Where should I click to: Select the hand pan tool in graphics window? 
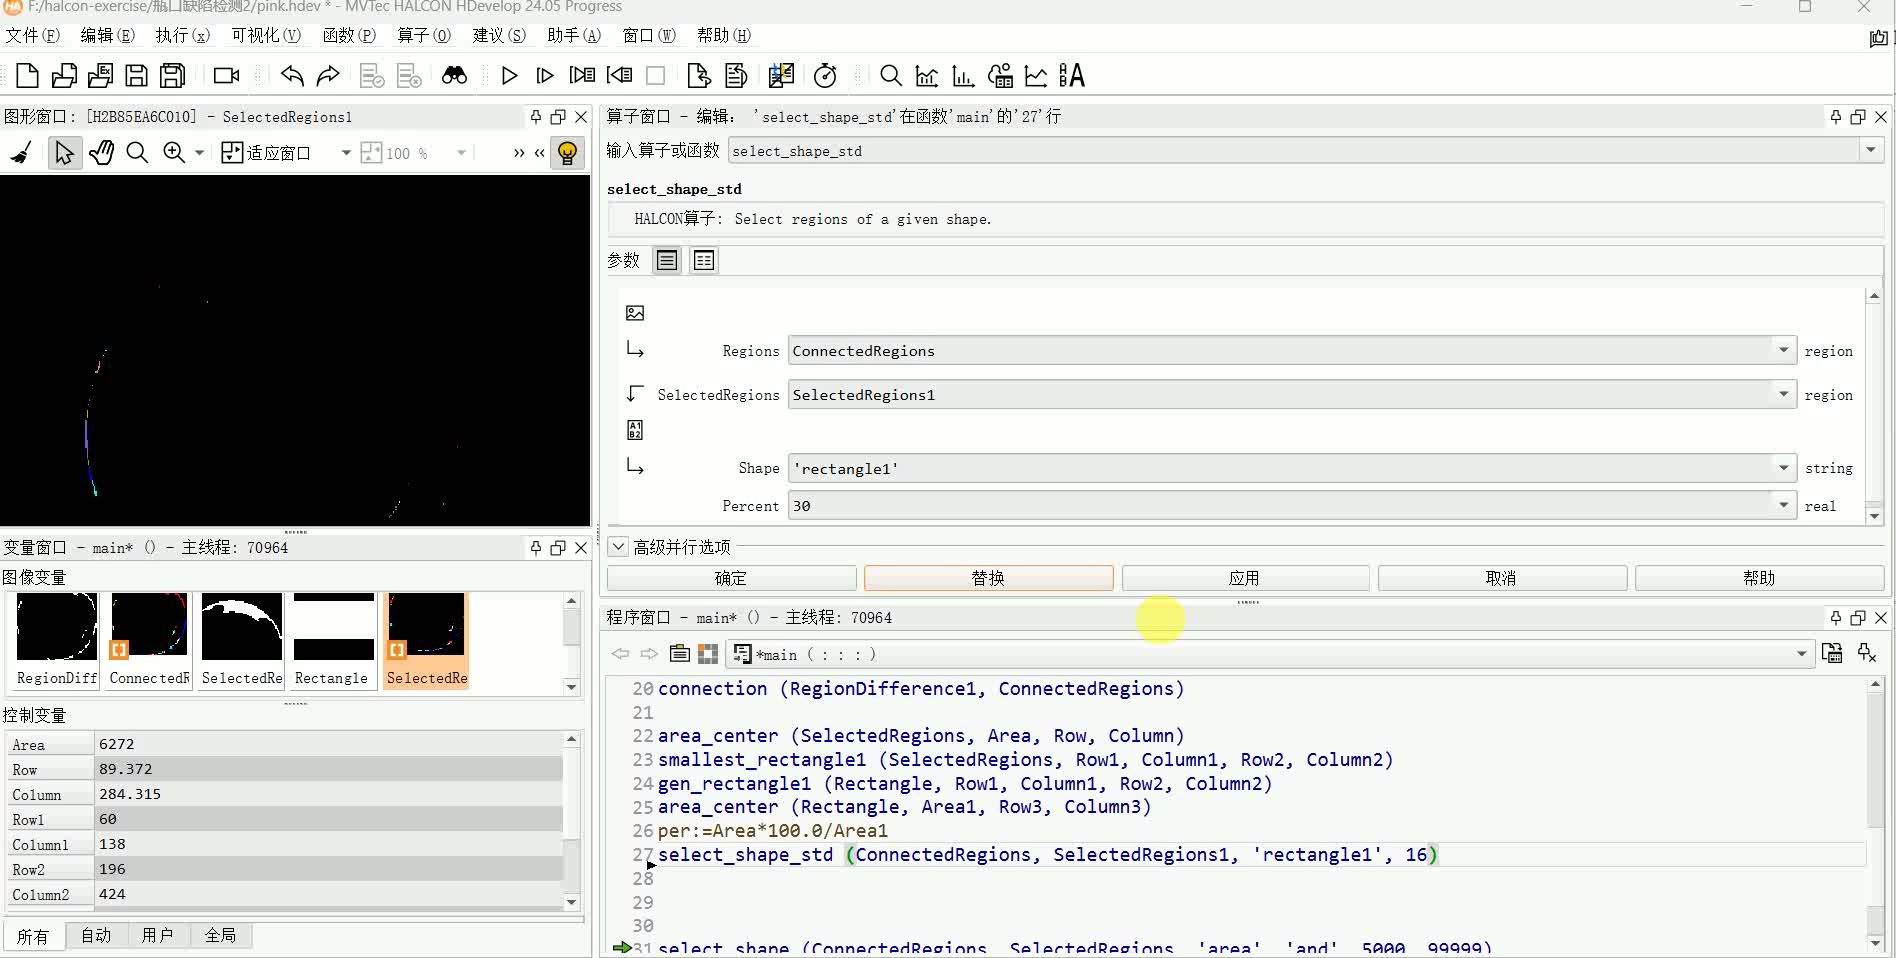[101, 153]
